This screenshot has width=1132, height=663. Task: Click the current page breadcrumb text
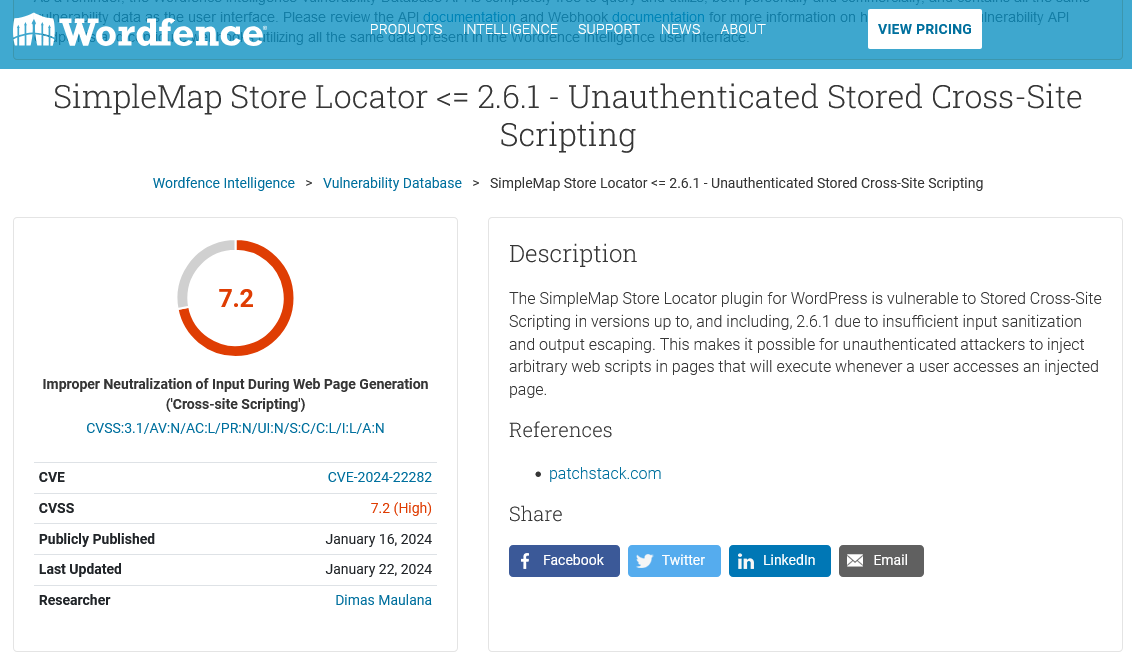[736, 183]
